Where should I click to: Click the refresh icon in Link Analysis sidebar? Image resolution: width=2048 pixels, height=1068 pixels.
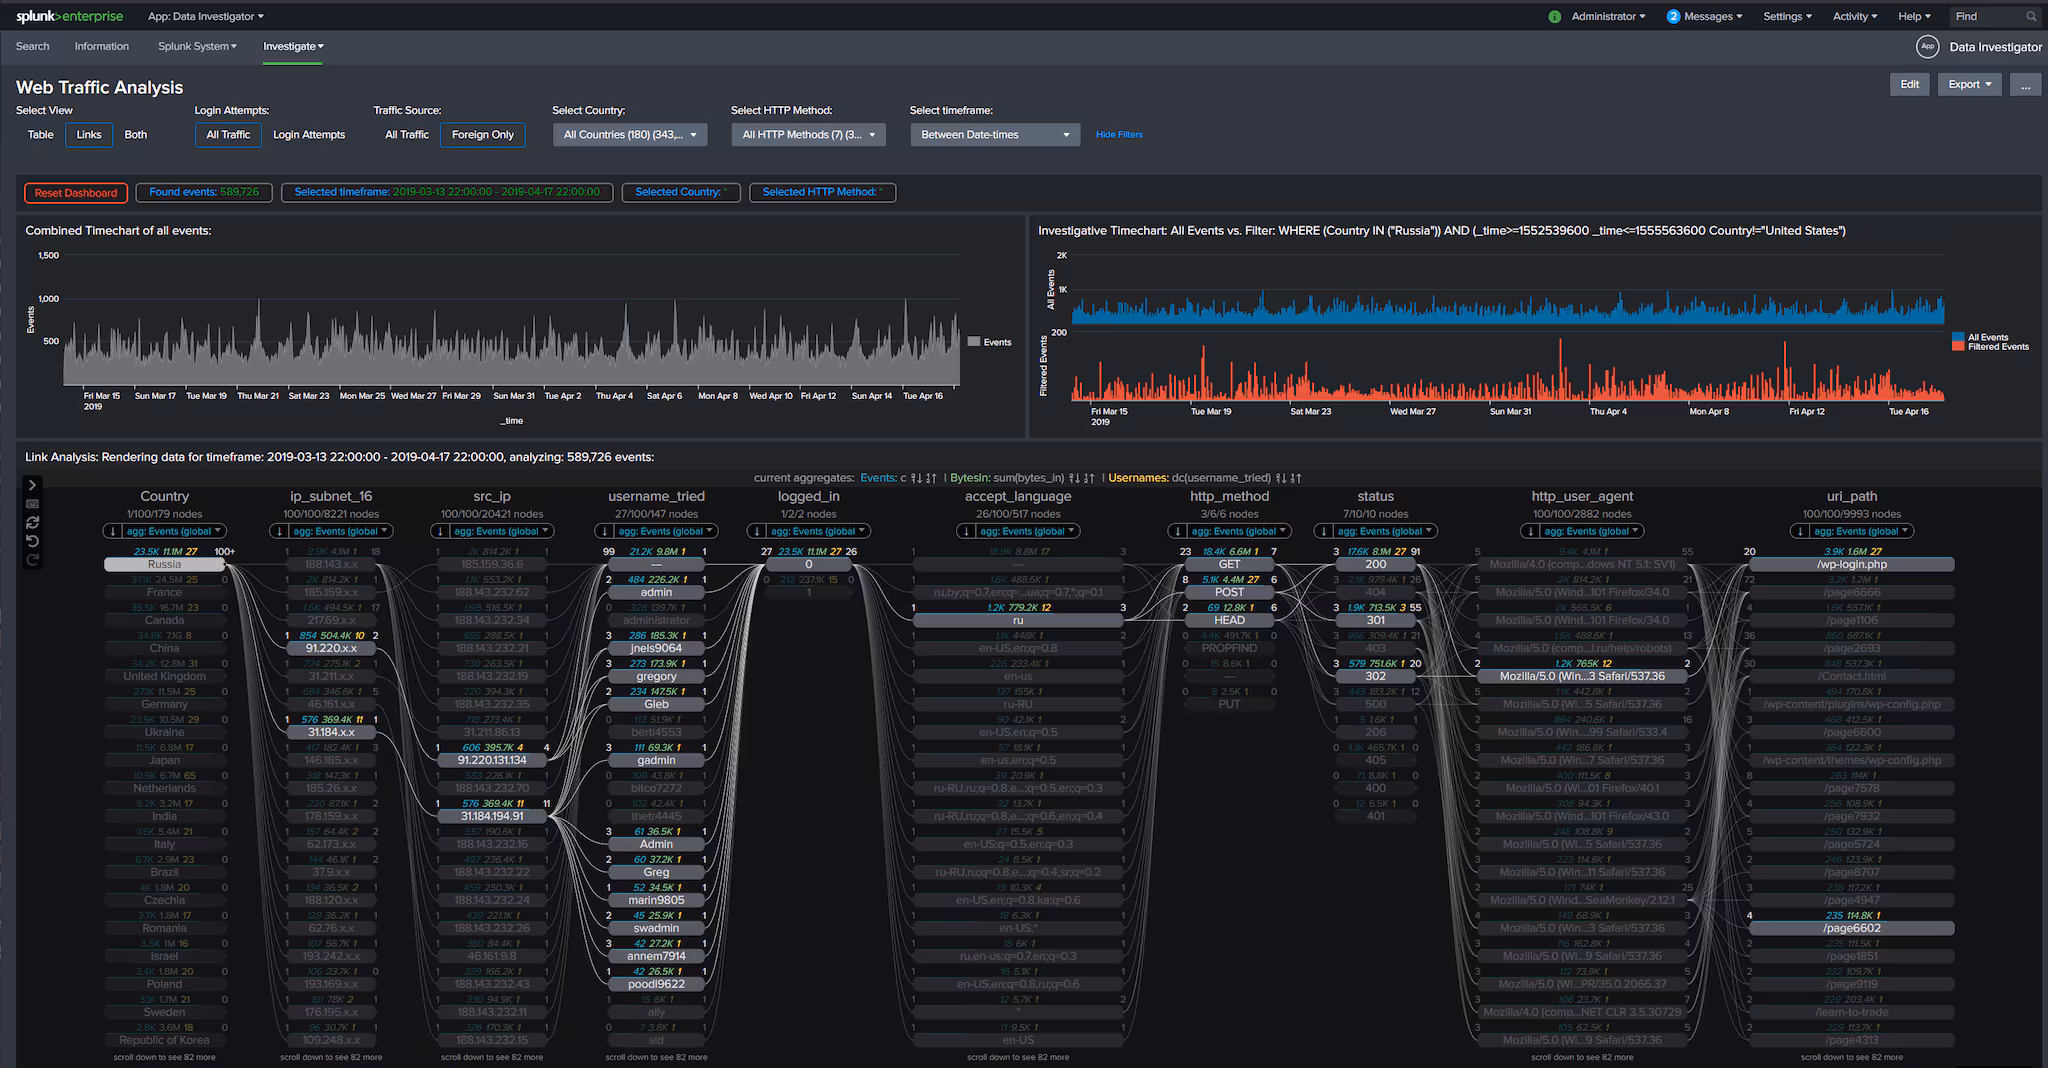(32, 521)
